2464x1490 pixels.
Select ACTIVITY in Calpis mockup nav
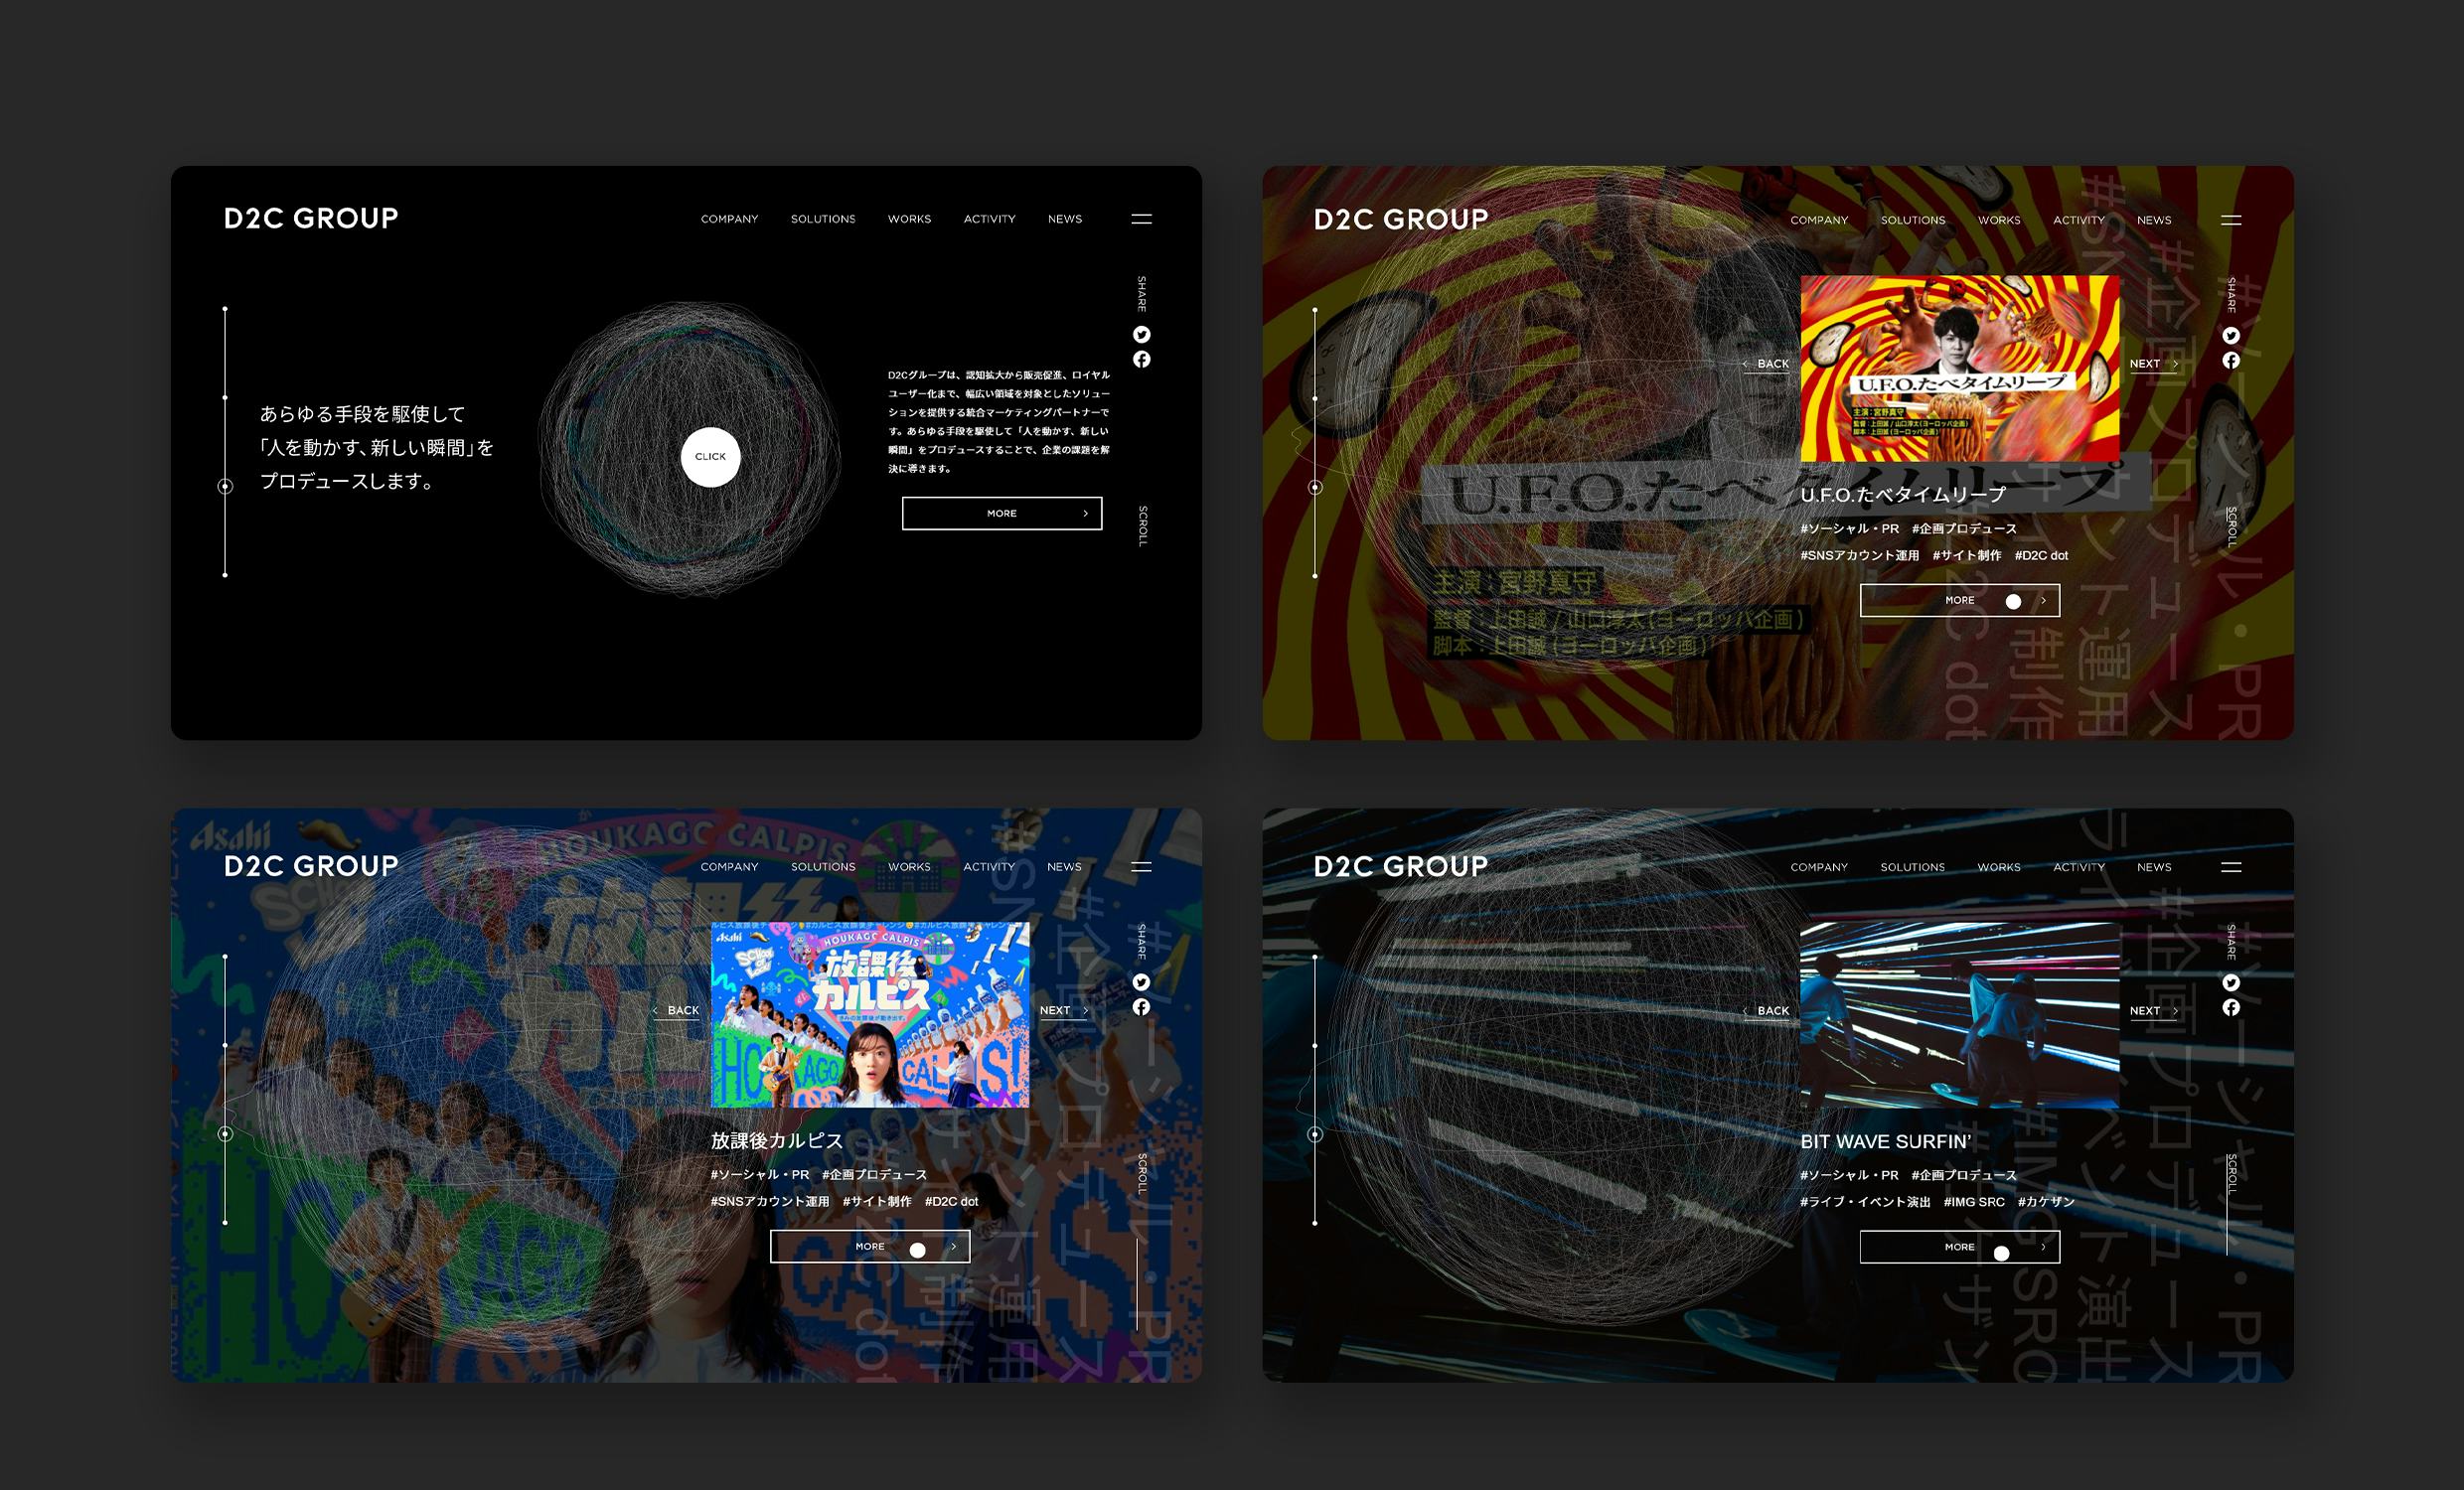point(989,867)
